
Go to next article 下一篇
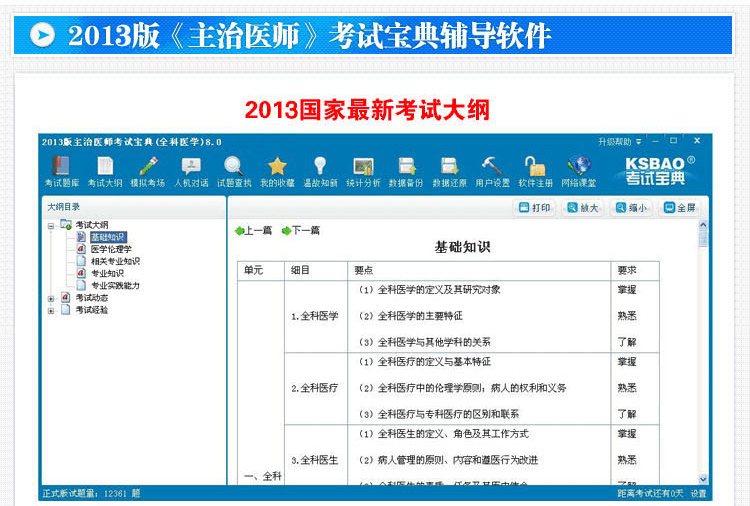[300, 231]
